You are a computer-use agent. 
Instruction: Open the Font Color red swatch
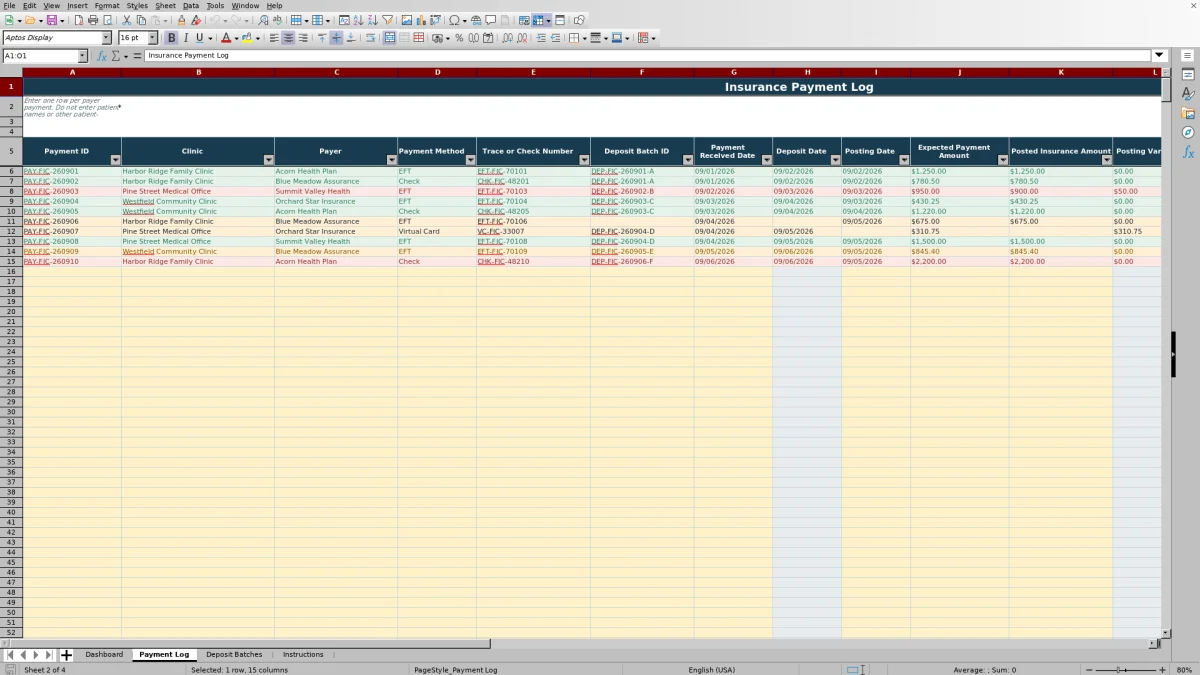225,38
